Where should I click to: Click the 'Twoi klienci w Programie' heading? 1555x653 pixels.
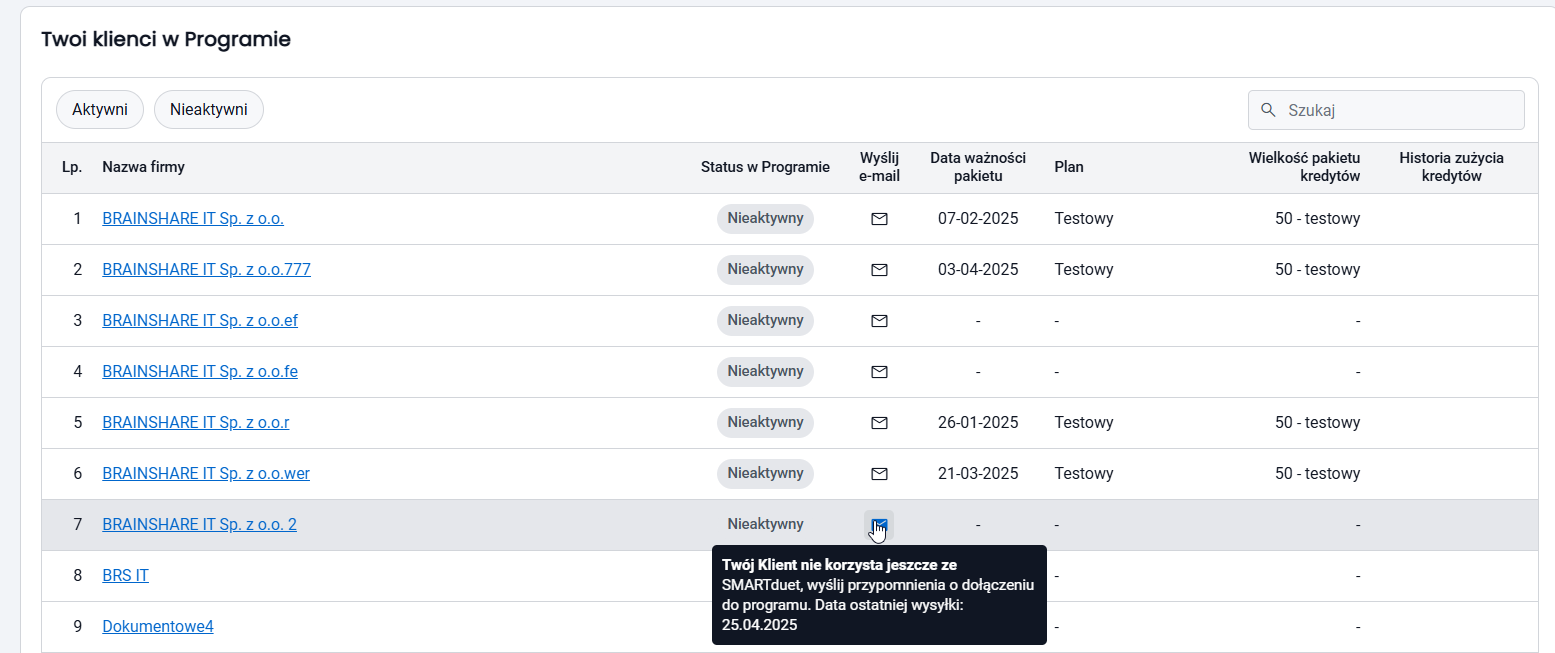pyautogui.click(x=166, y=40)
